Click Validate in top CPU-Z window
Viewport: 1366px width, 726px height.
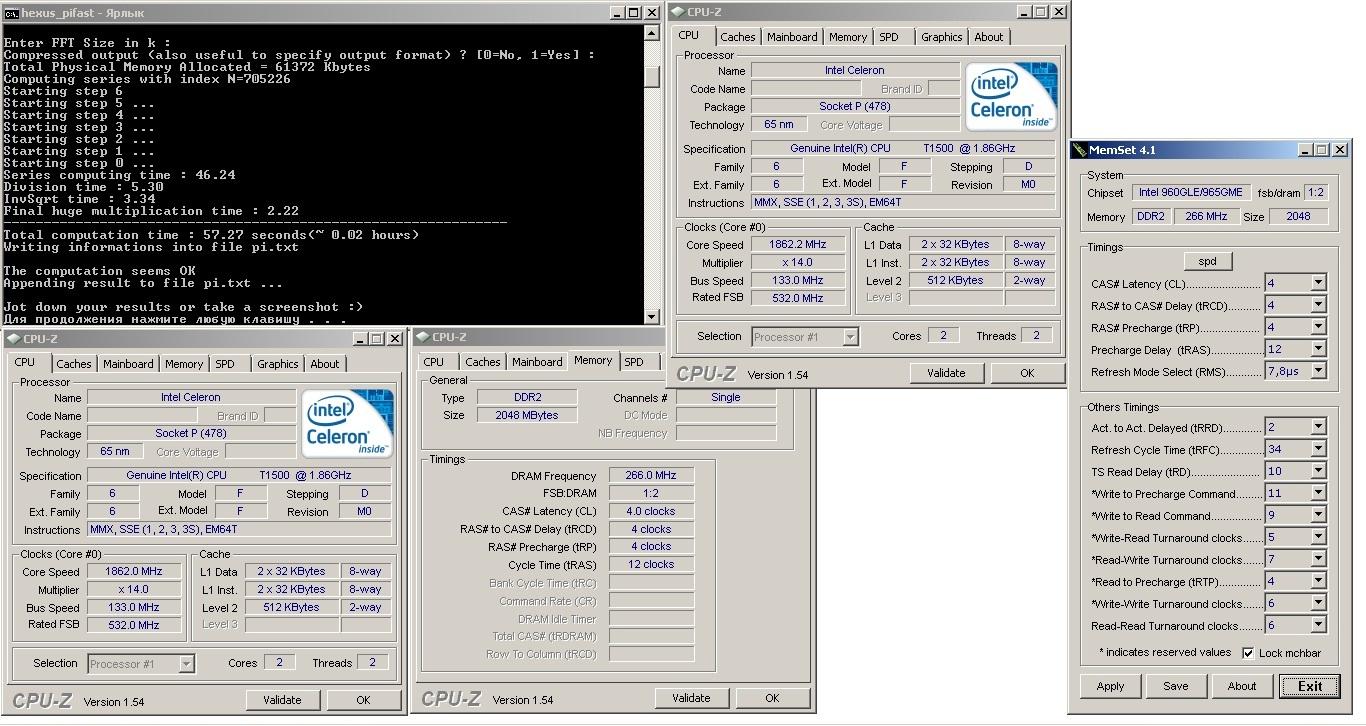tap(946, 373)
